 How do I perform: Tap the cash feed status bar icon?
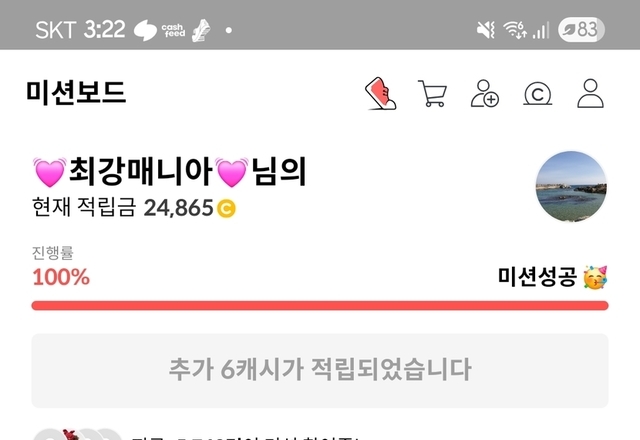click(173, 30)
